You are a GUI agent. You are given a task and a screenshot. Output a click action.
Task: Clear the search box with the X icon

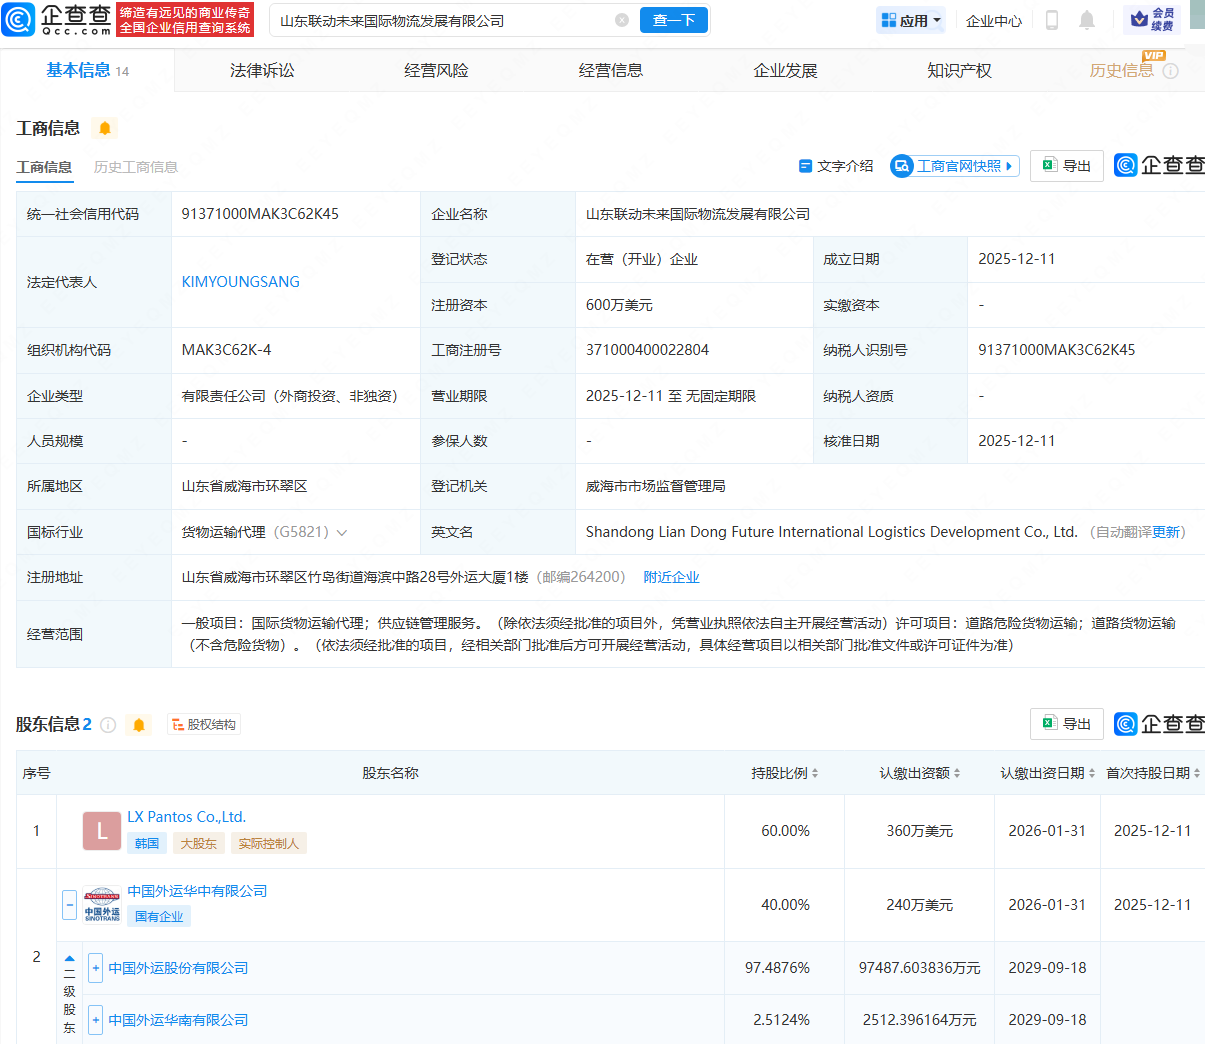point(622,20)
